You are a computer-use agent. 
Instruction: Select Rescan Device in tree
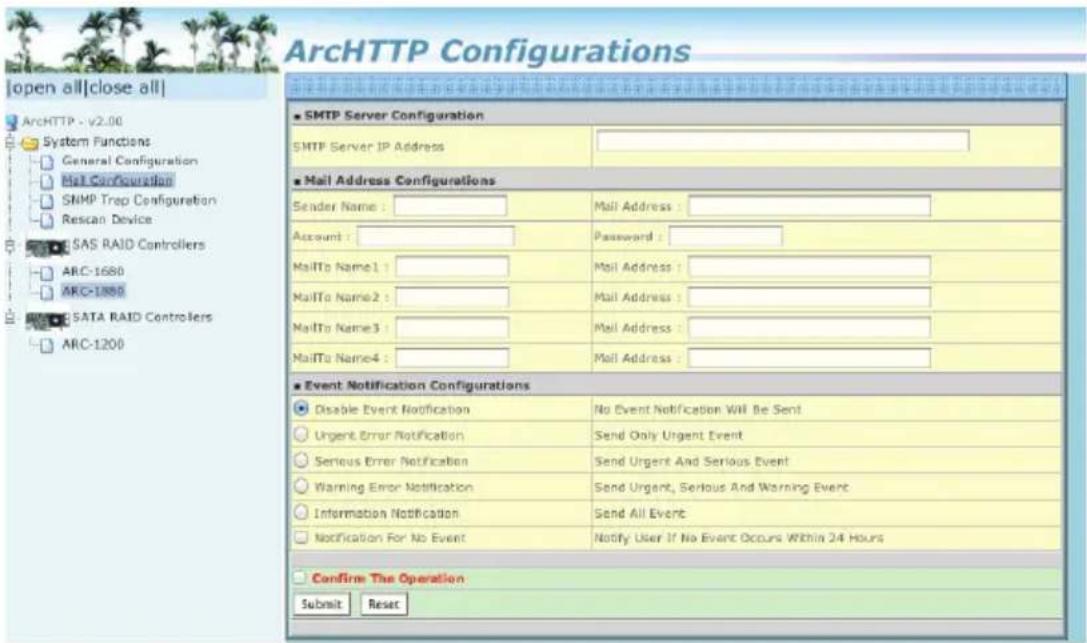click(107, 220)
